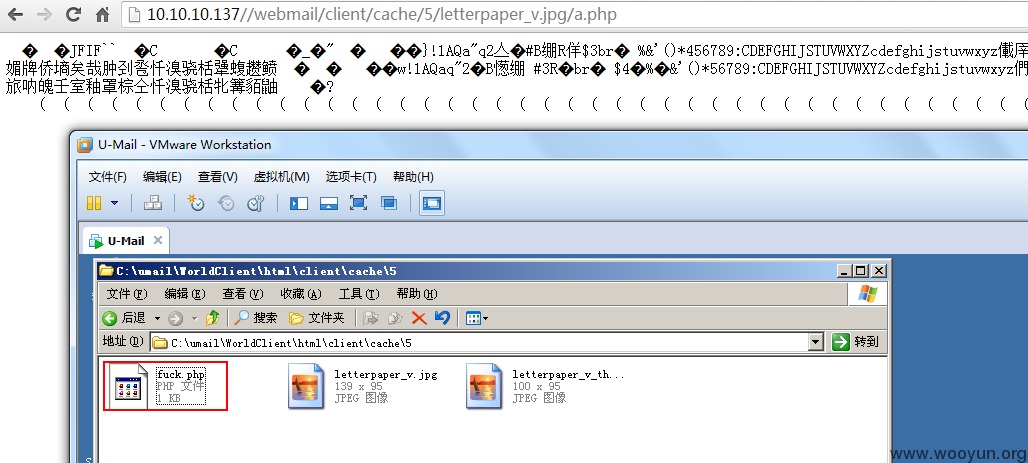
Task: Click the letterpaper_v.jpg file name text
Action: pyautogui.click(x=386, y=375)
